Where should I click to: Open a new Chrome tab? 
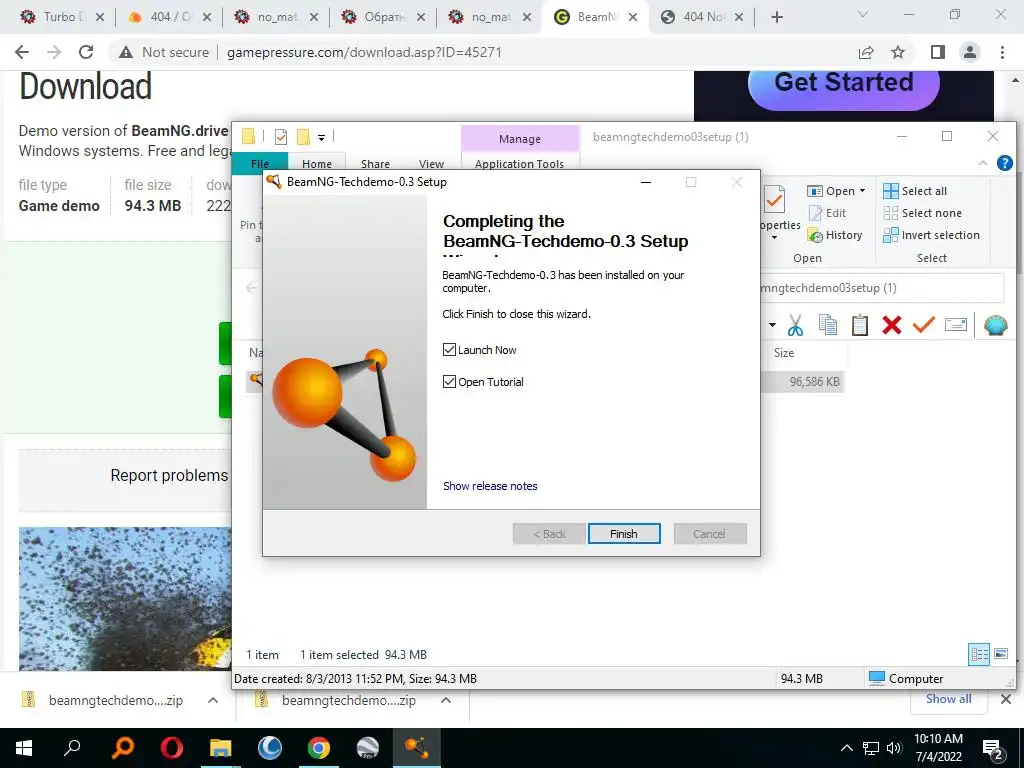pos(776,17)
